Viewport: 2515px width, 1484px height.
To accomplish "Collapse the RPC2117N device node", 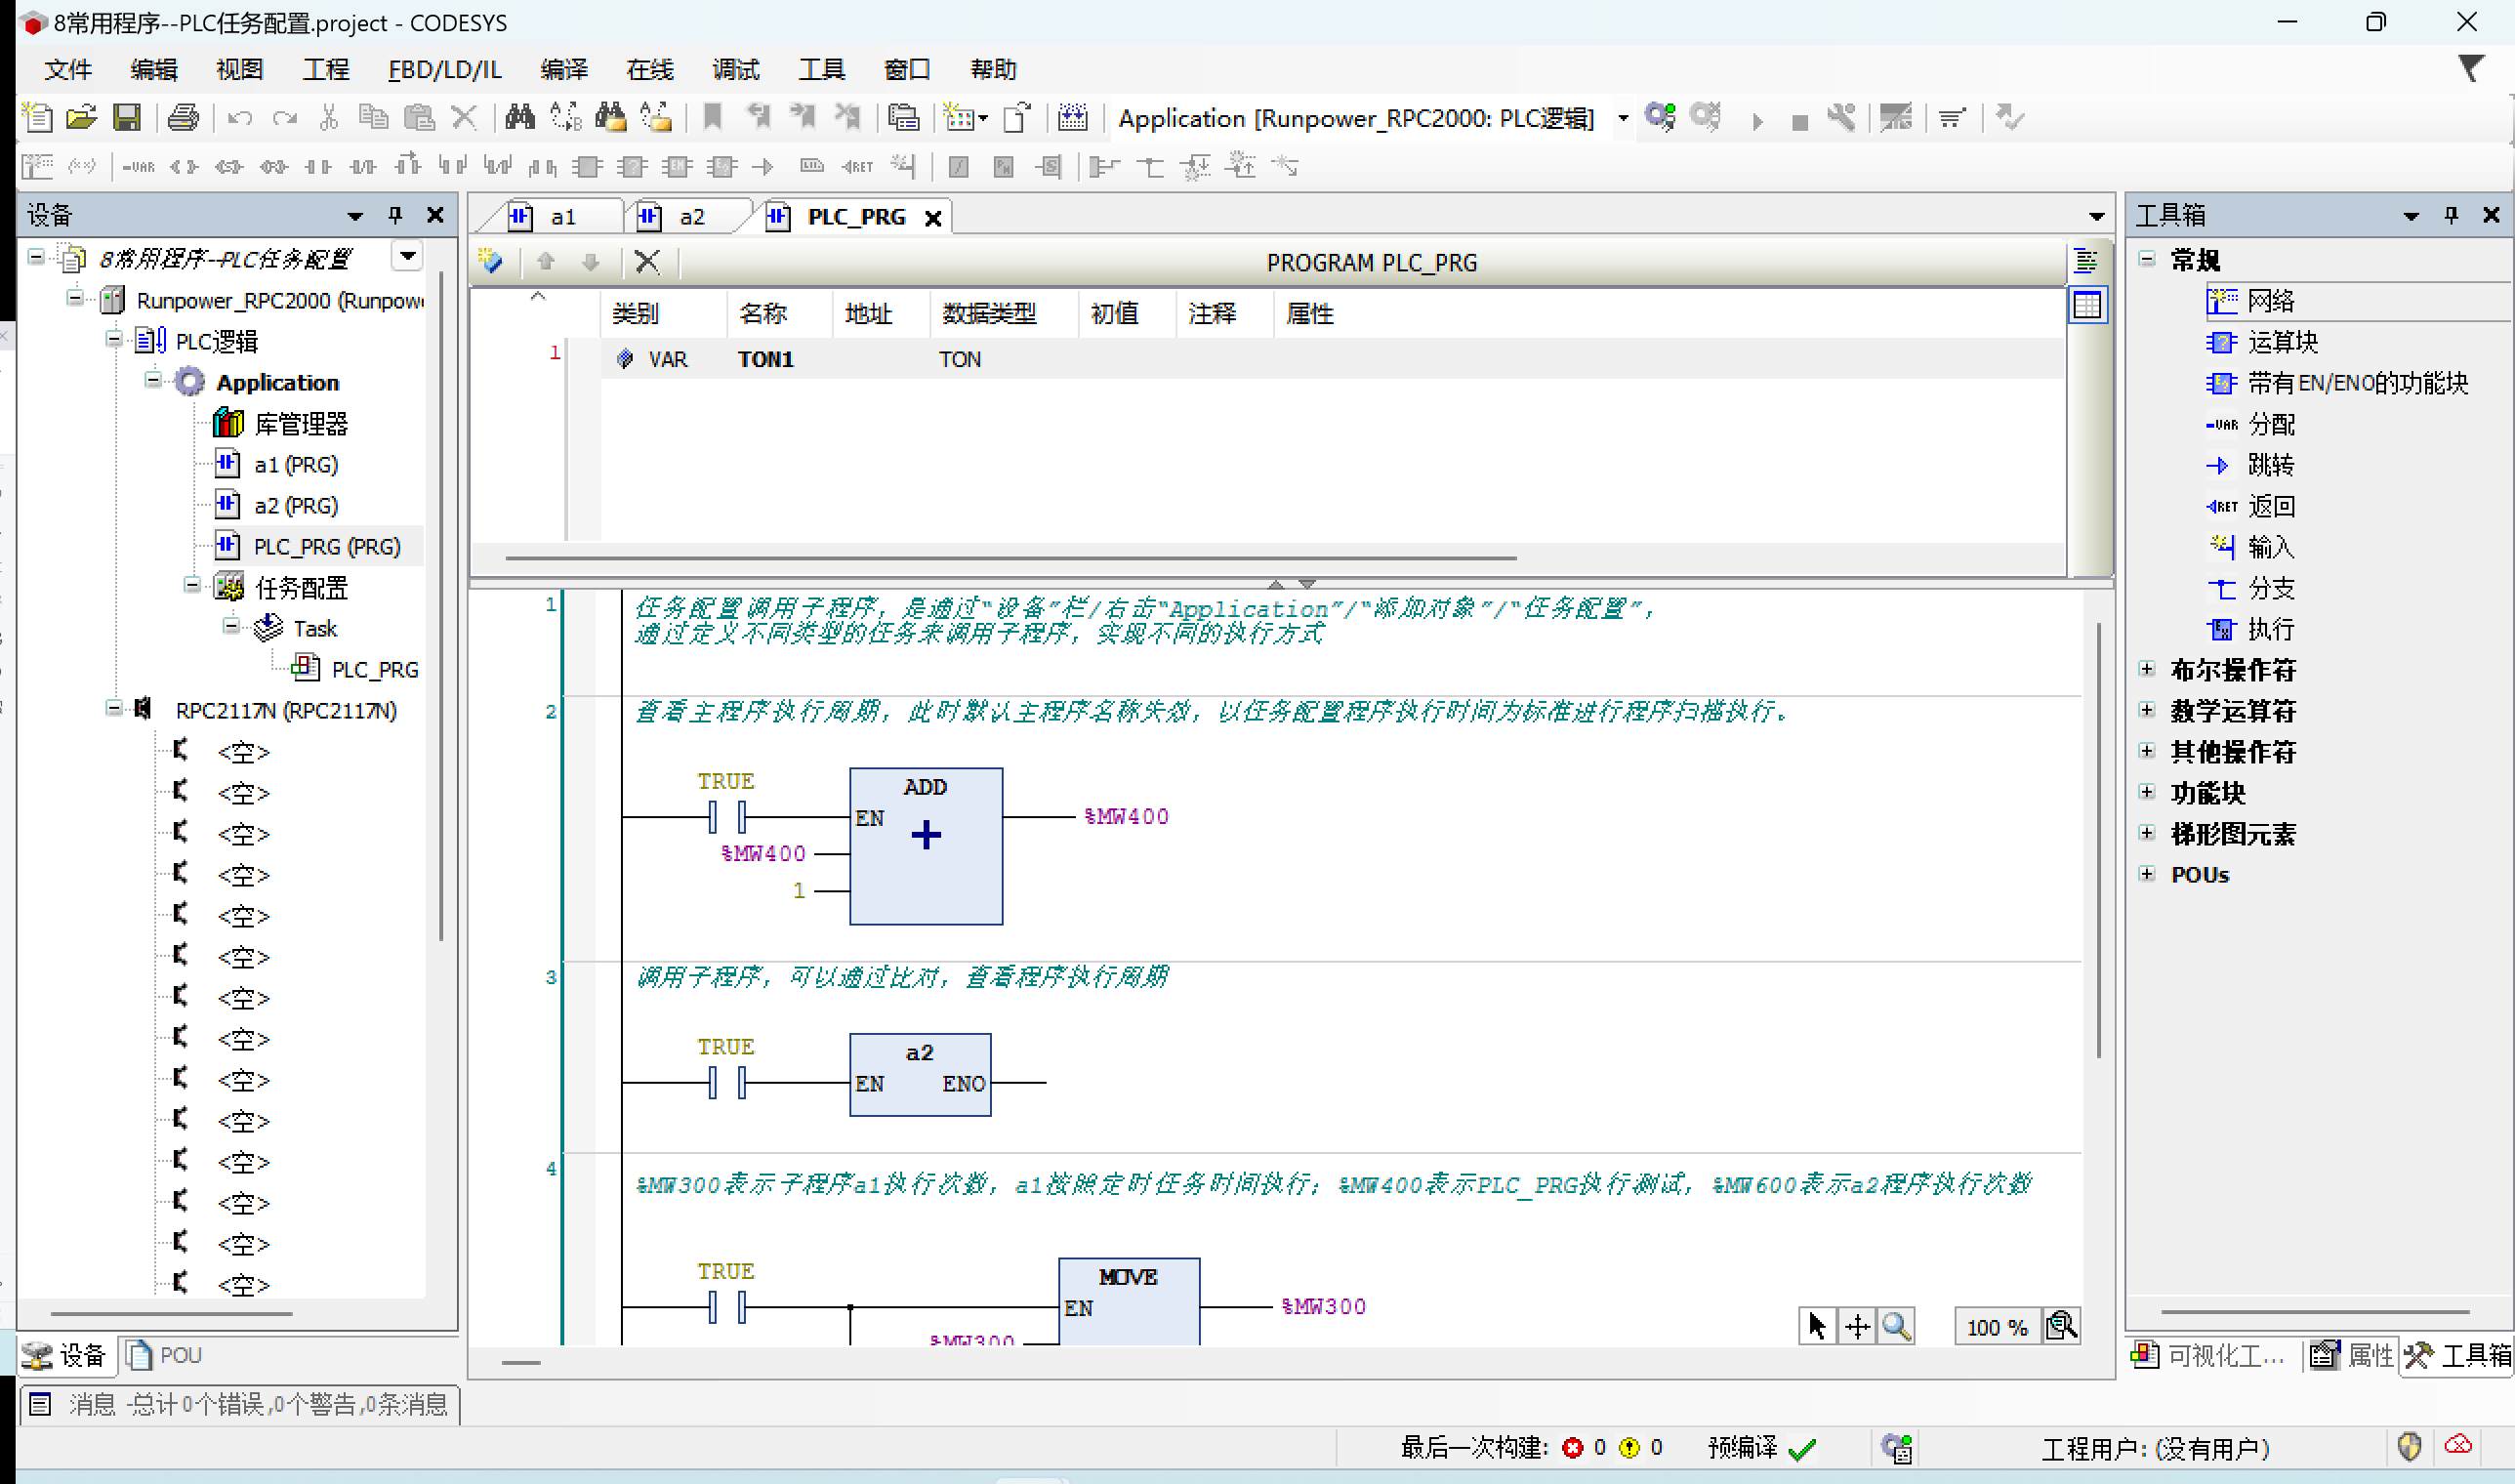I will [x=114, y=709].
